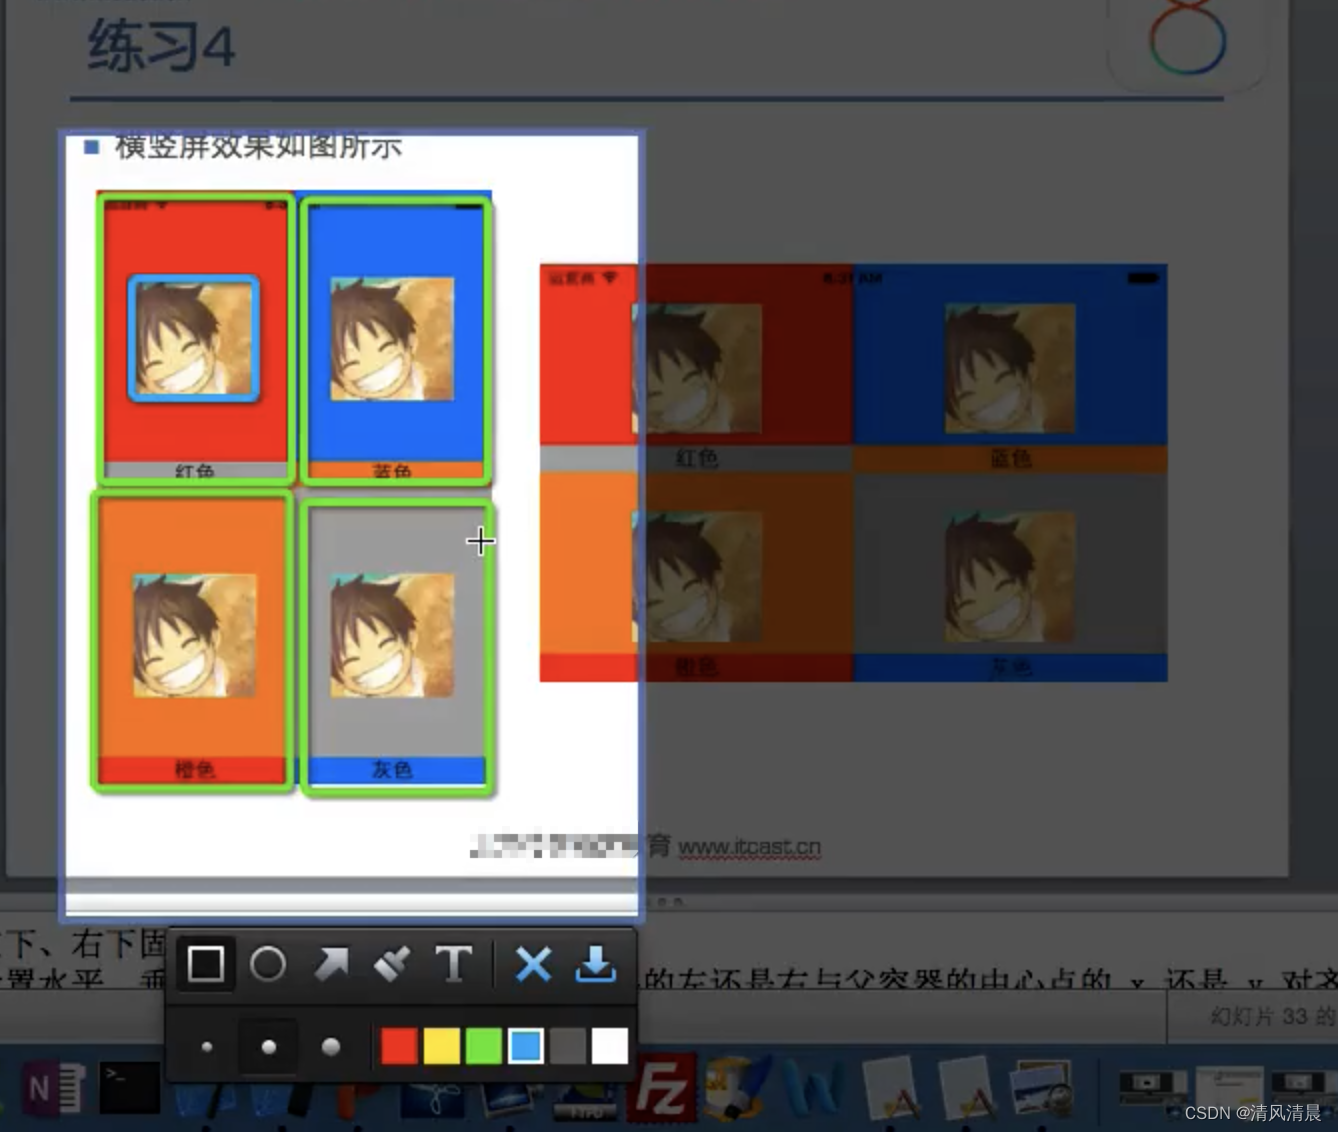
Task: Click the portrait image in orange panel
Action: click(x=194, y=635)
